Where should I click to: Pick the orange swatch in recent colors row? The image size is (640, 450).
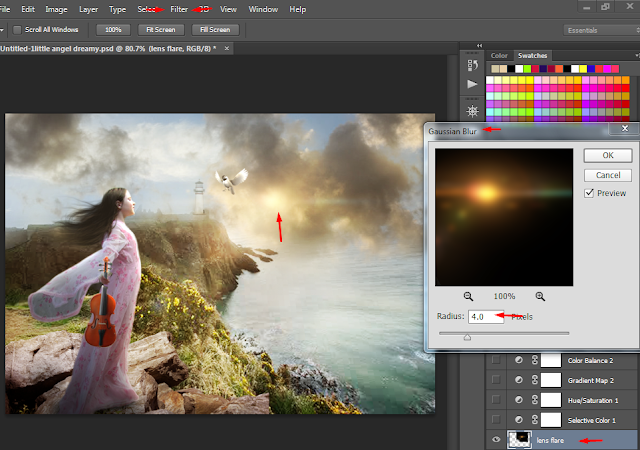[559, 69]
